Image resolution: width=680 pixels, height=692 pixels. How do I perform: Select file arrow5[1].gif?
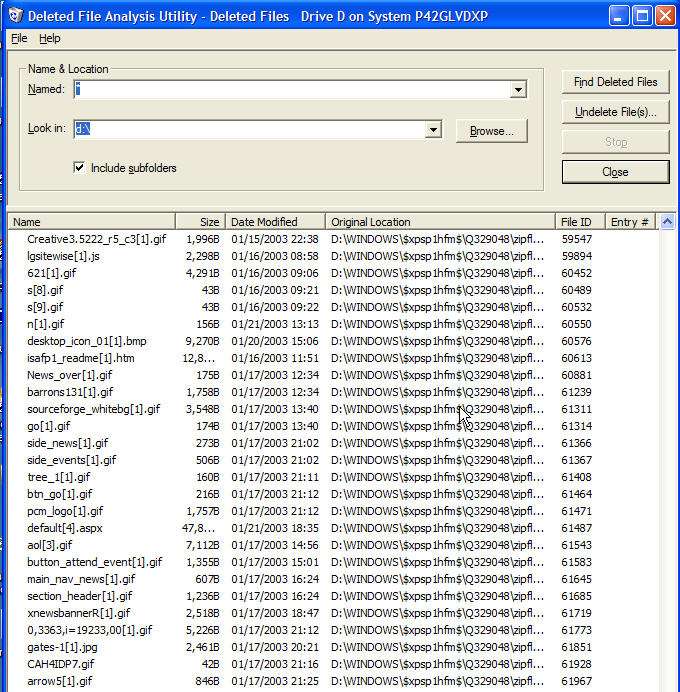(60, 681)
